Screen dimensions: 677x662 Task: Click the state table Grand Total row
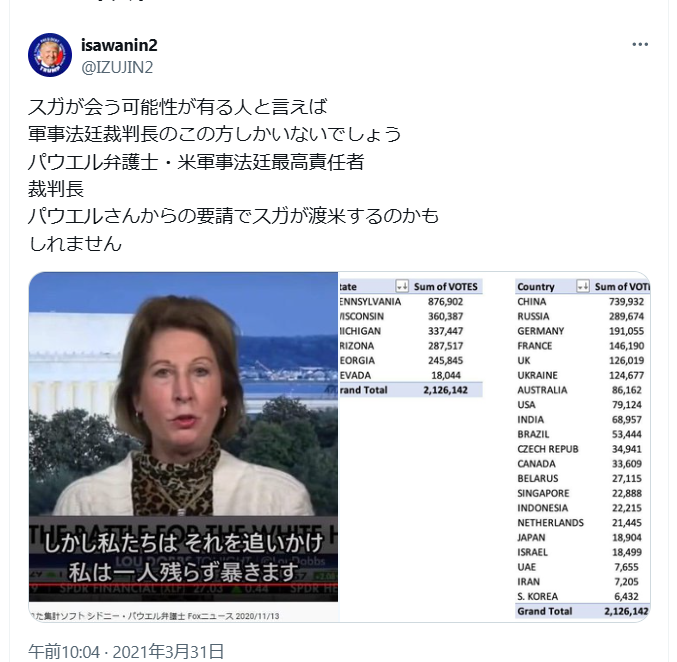tap(411, 390)
